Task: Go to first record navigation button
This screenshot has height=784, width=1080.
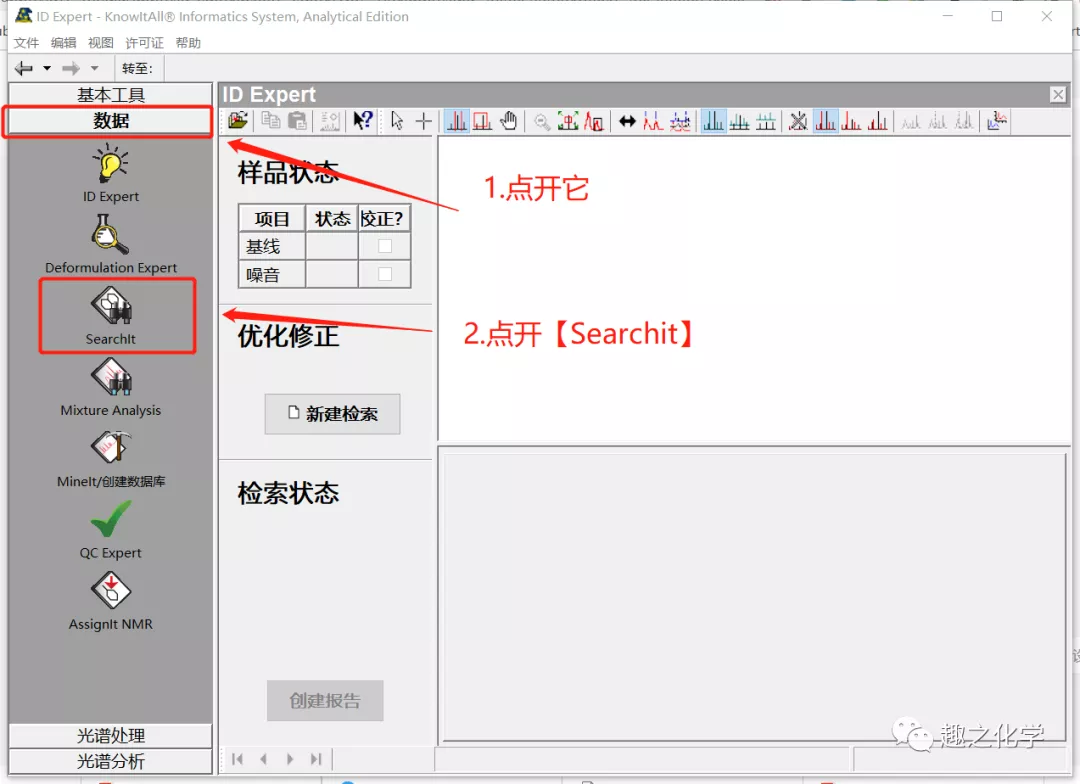Action: tap(238, 759)
